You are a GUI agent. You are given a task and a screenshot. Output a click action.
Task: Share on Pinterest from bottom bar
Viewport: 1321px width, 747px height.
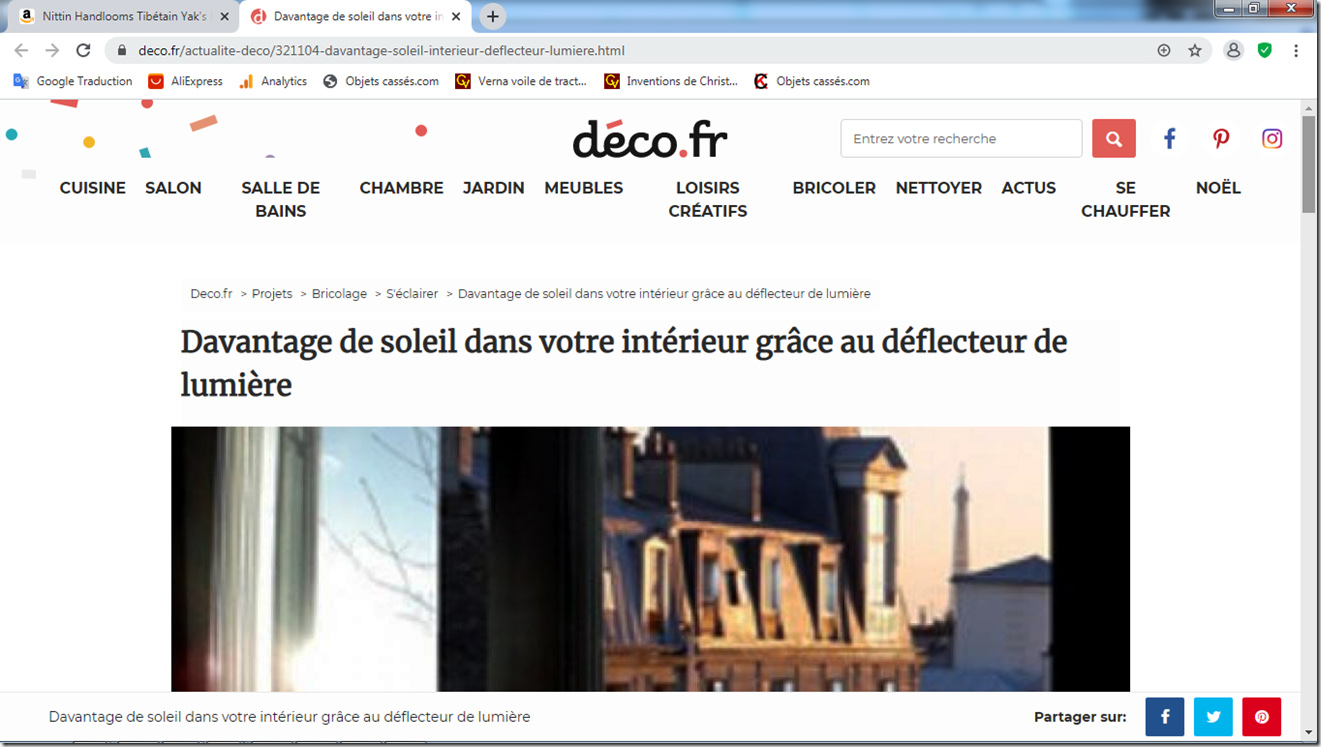click(1262, 717)
